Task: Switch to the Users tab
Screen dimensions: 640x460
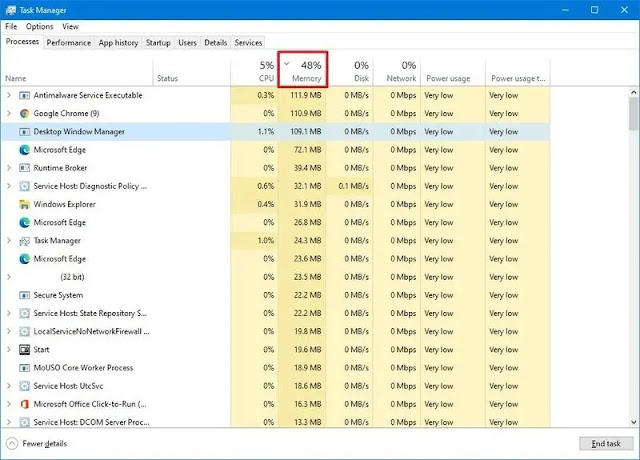Action: pyautogui.click(x=187, y=43)
